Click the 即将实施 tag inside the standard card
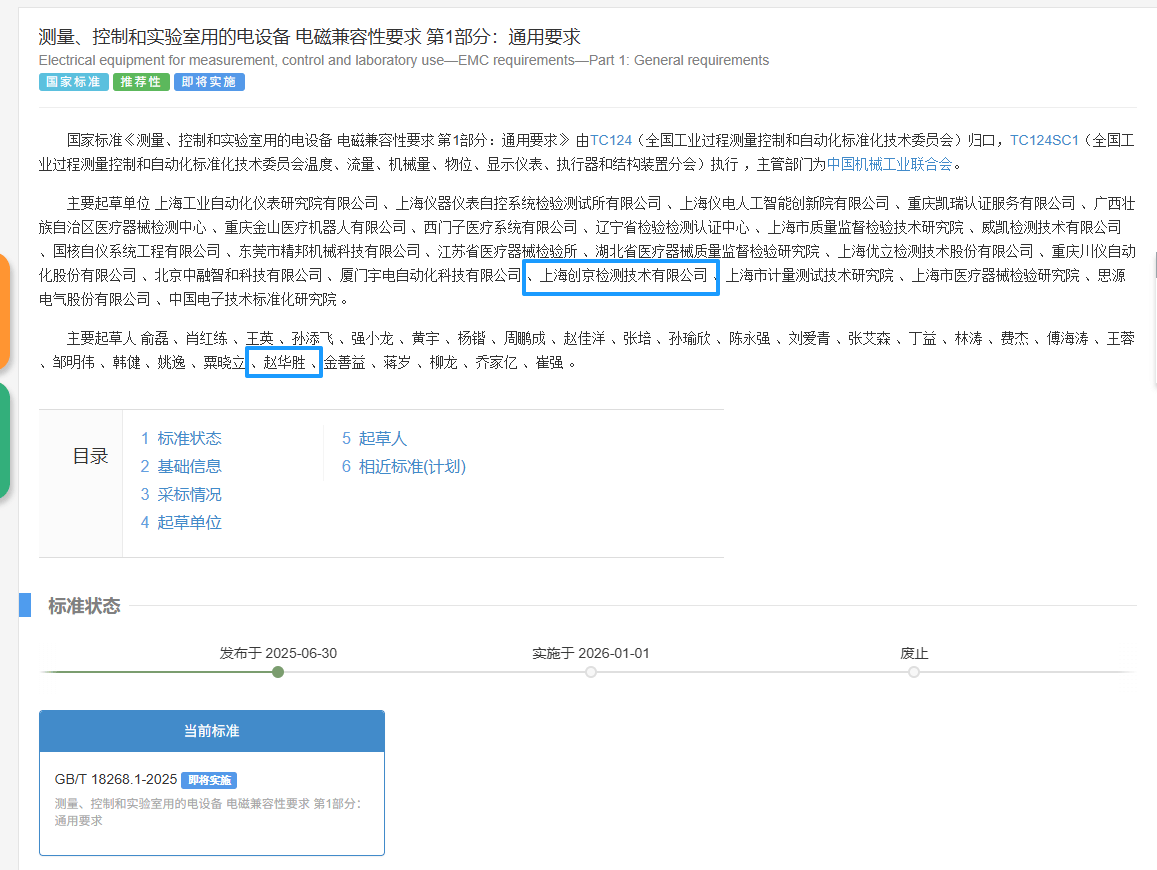The height and width of the screenshot is (870, 1157). pos(209,780)
